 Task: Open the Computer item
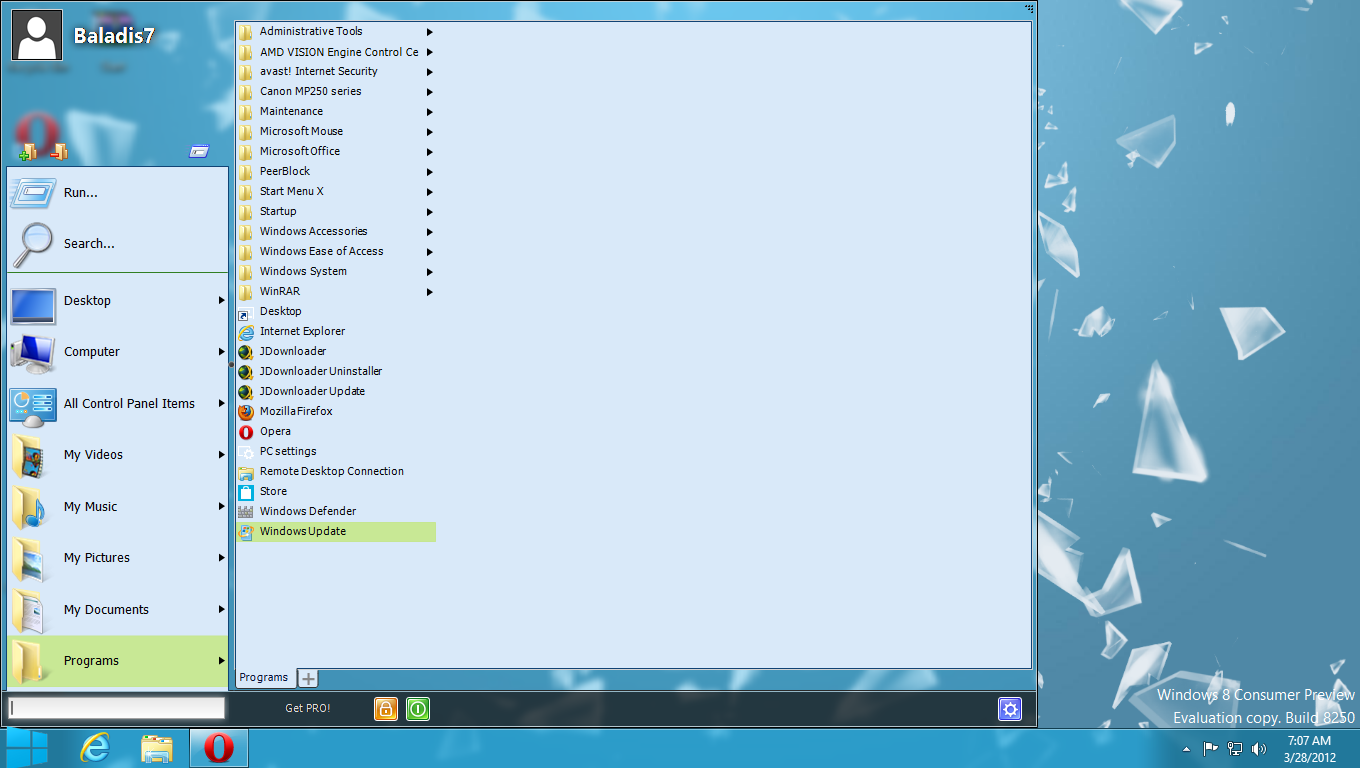coord(118,352)
